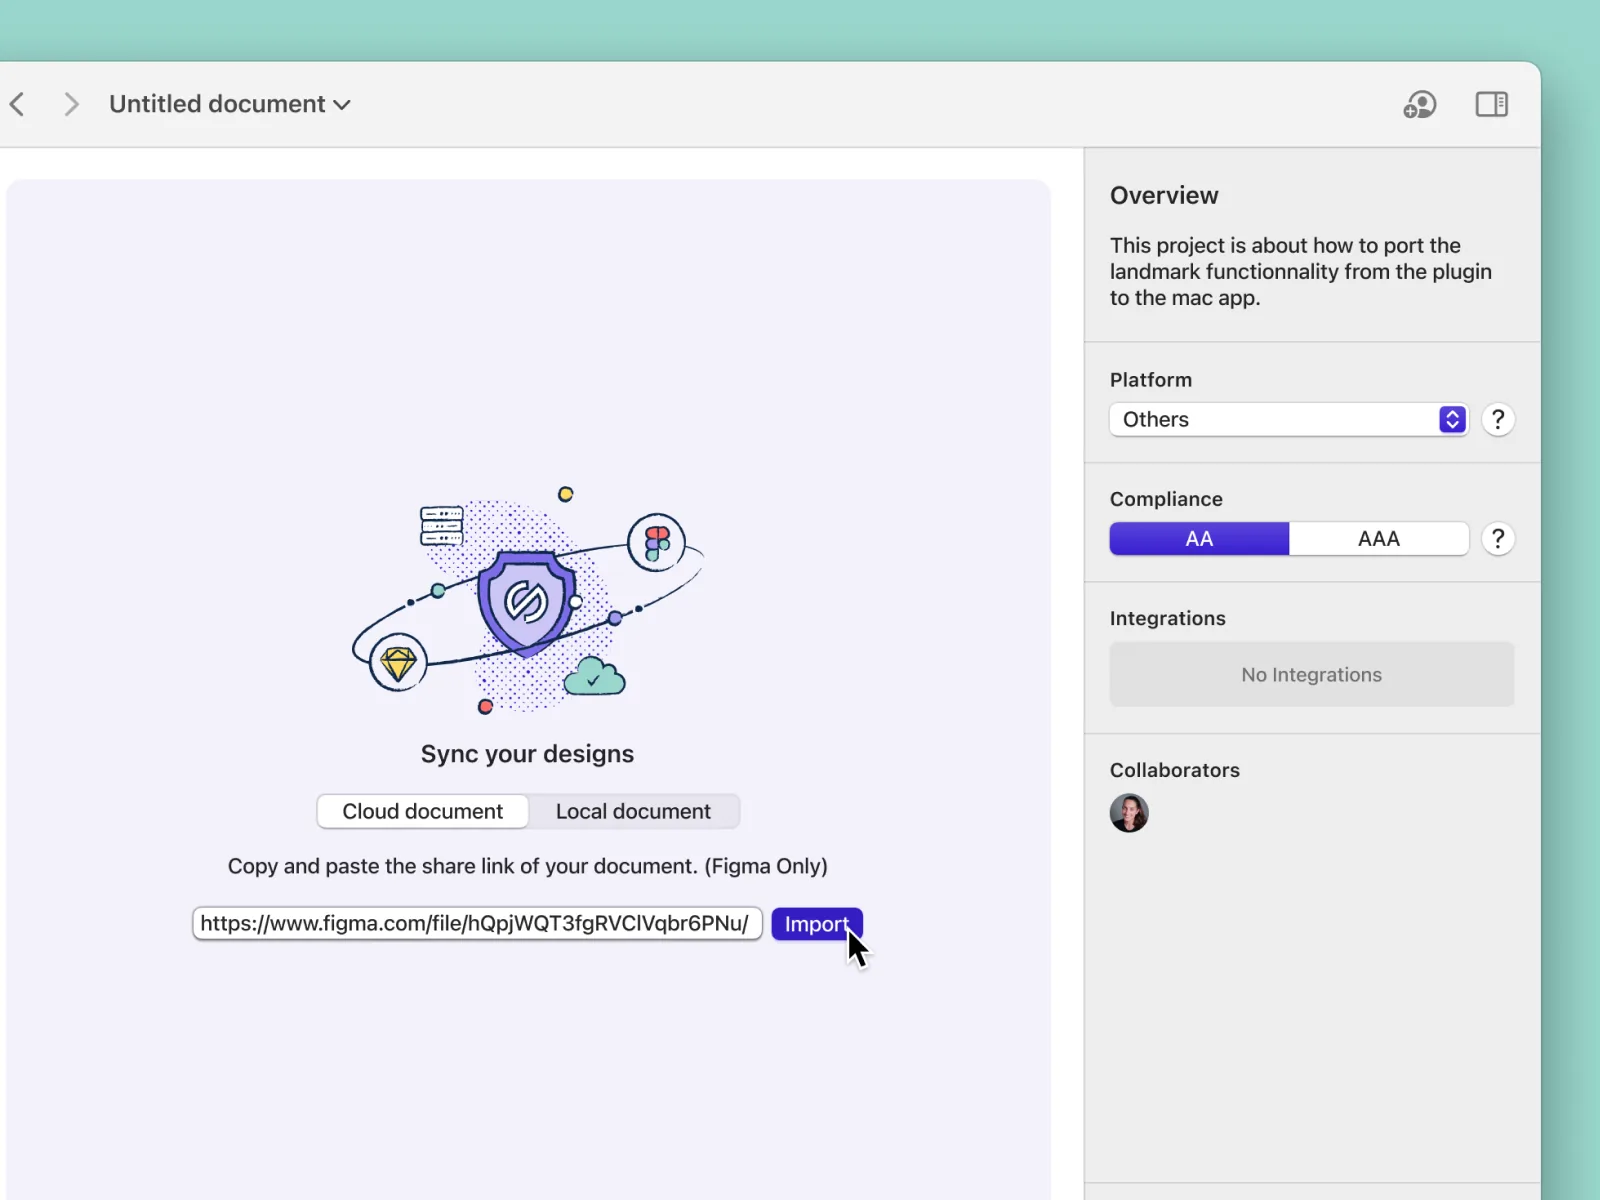Image resolution: width=1600 pixels, height=1200 pixels.
Task: Click the Collaborators label
Action: pyautogui.click(x=1174, y=770)
